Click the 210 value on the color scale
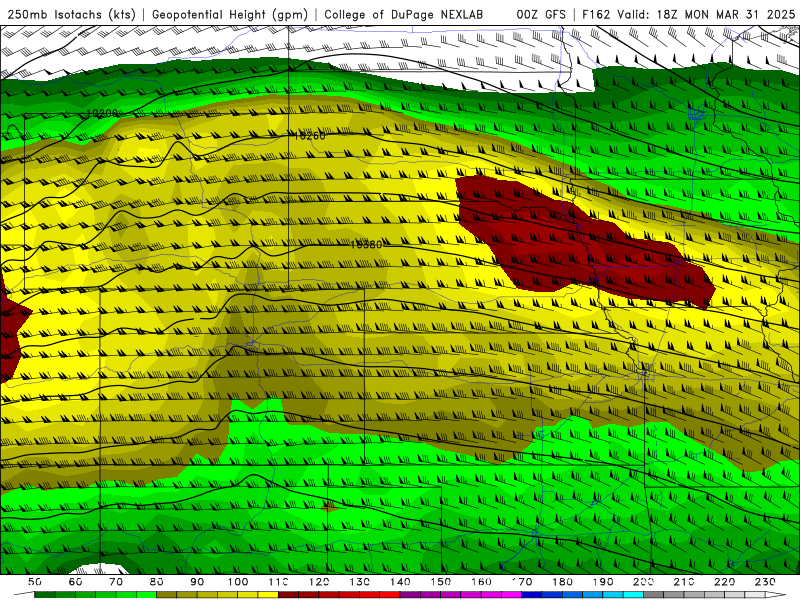Image resolution: width=800 pixels, height=600 pixels. tap(684, 582)
